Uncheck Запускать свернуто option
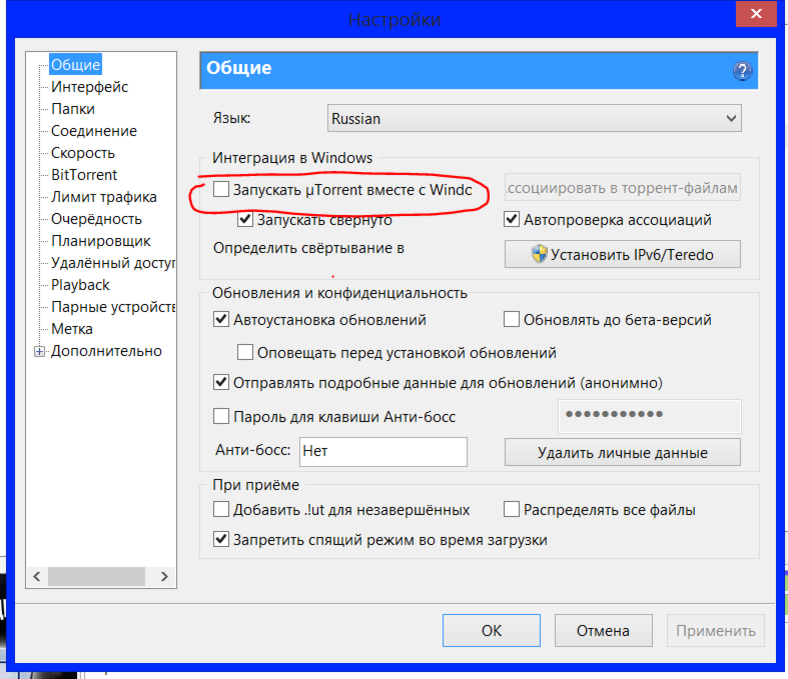This screenshot has height=679, width=788. pyautogui.click(x=245, y=219)
